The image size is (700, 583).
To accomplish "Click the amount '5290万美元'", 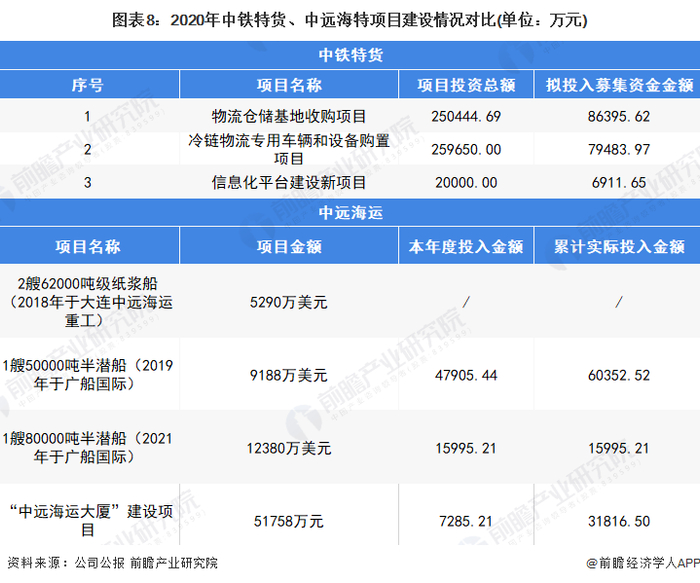I will [x=289, y=302].
